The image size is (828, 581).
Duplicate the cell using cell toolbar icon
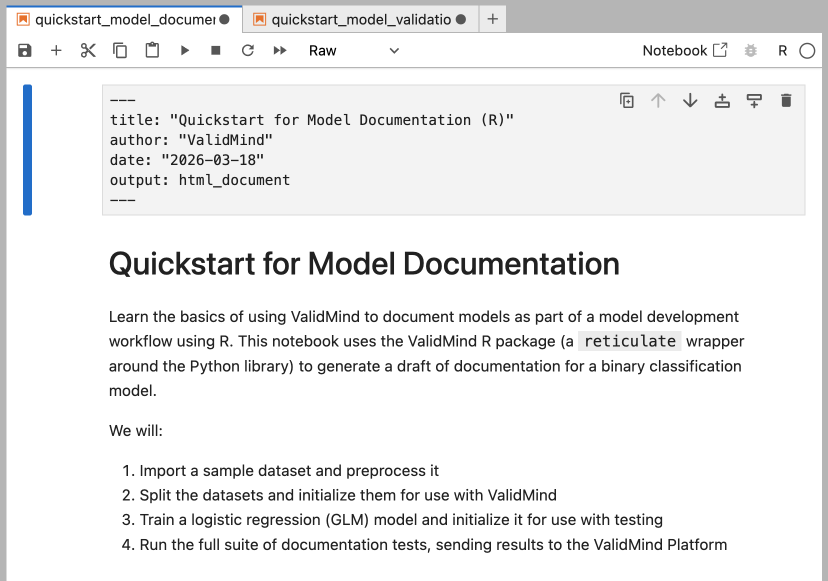pyautogui.click(x=627, y=100)
